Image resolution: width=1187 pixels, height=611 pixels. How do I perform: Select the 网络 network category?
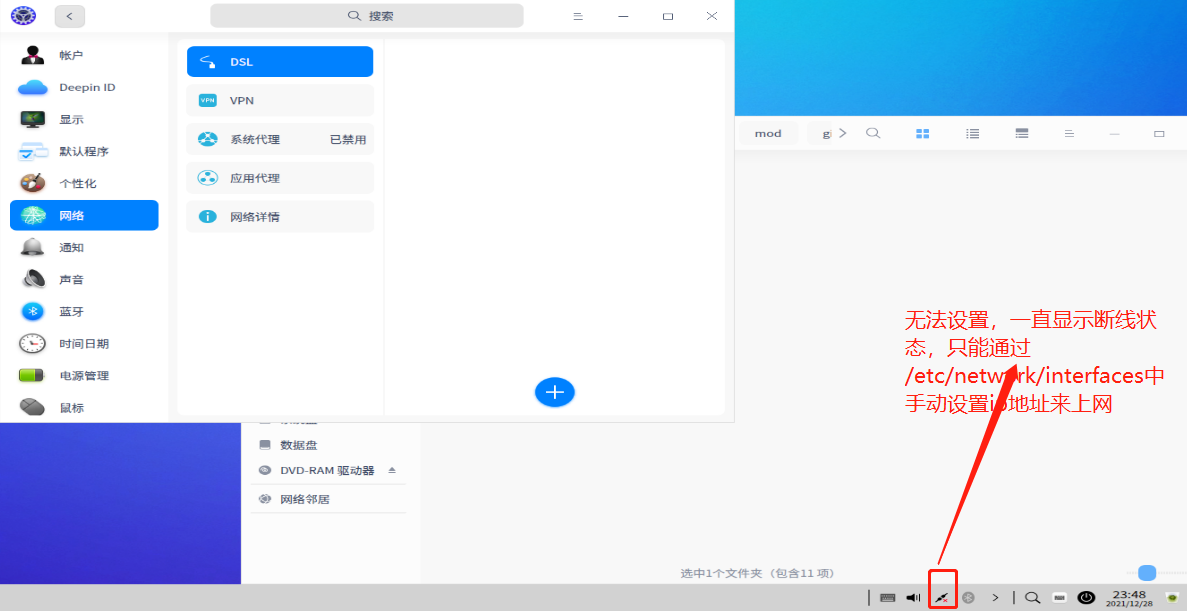pos(84,215)
